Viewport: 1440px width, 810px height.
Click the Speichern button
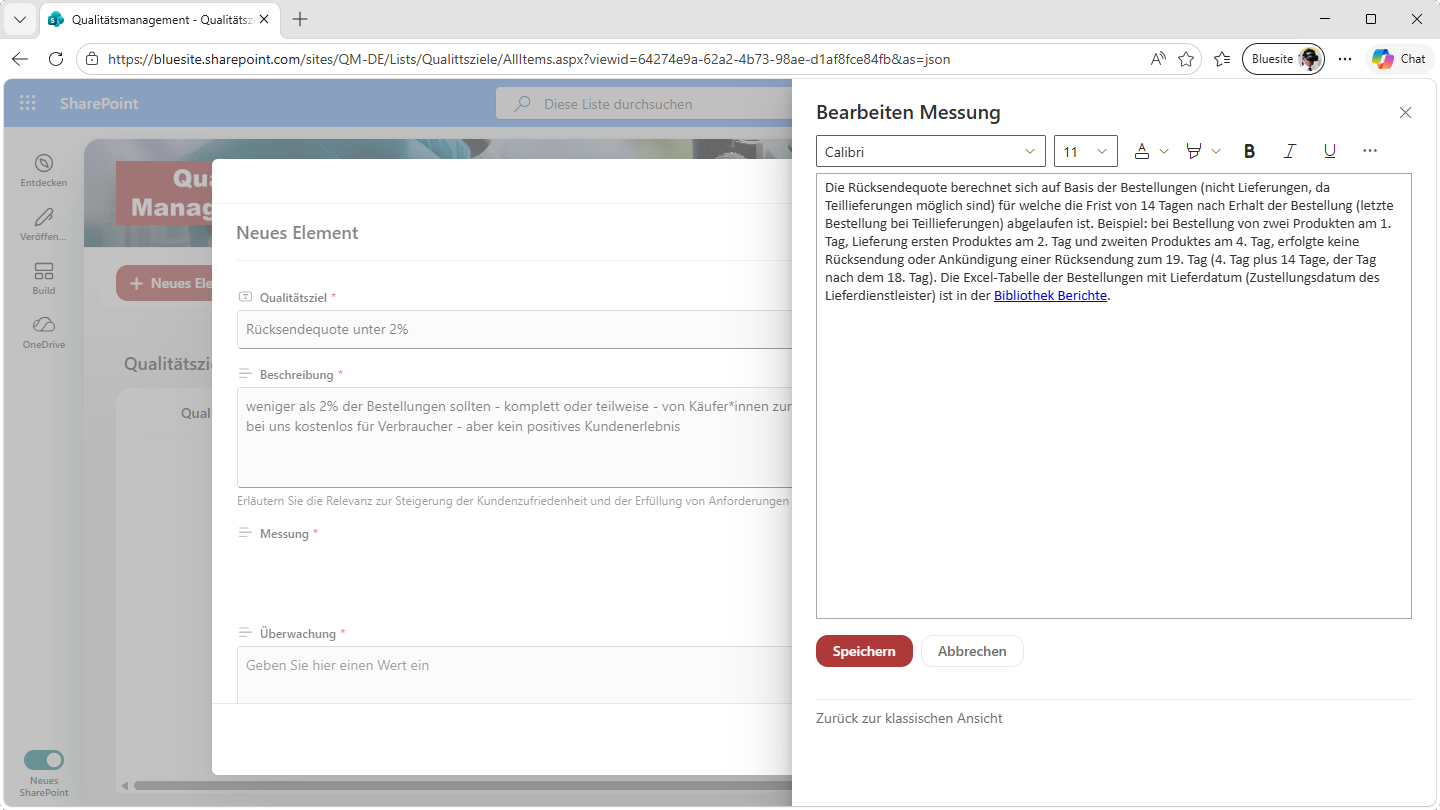[864, 651]
